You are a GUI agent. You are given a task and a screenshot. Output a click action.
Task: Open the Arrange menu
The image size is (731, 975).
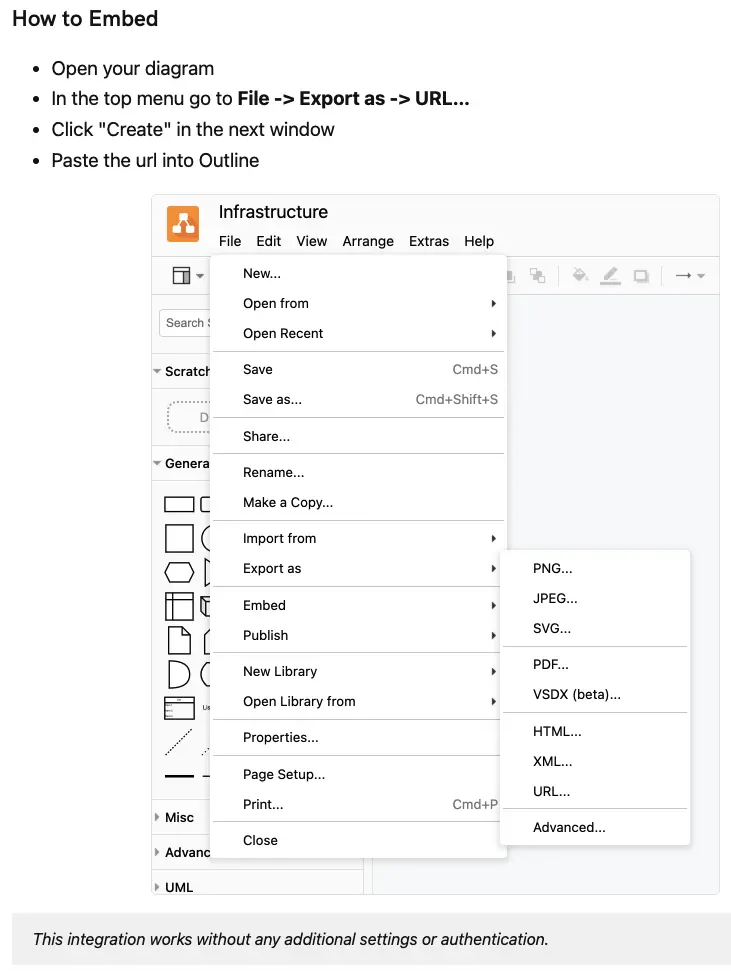pos(368,241)
